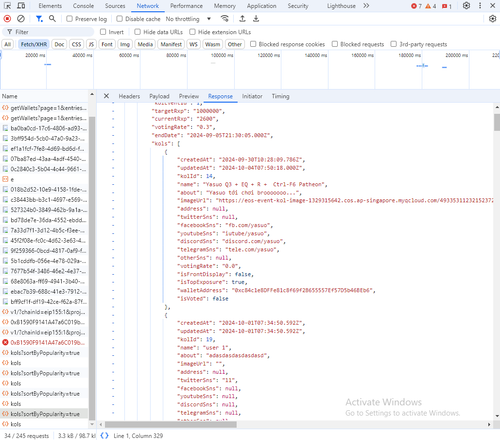Open the Headers tab of the request

tap(129, 96)
